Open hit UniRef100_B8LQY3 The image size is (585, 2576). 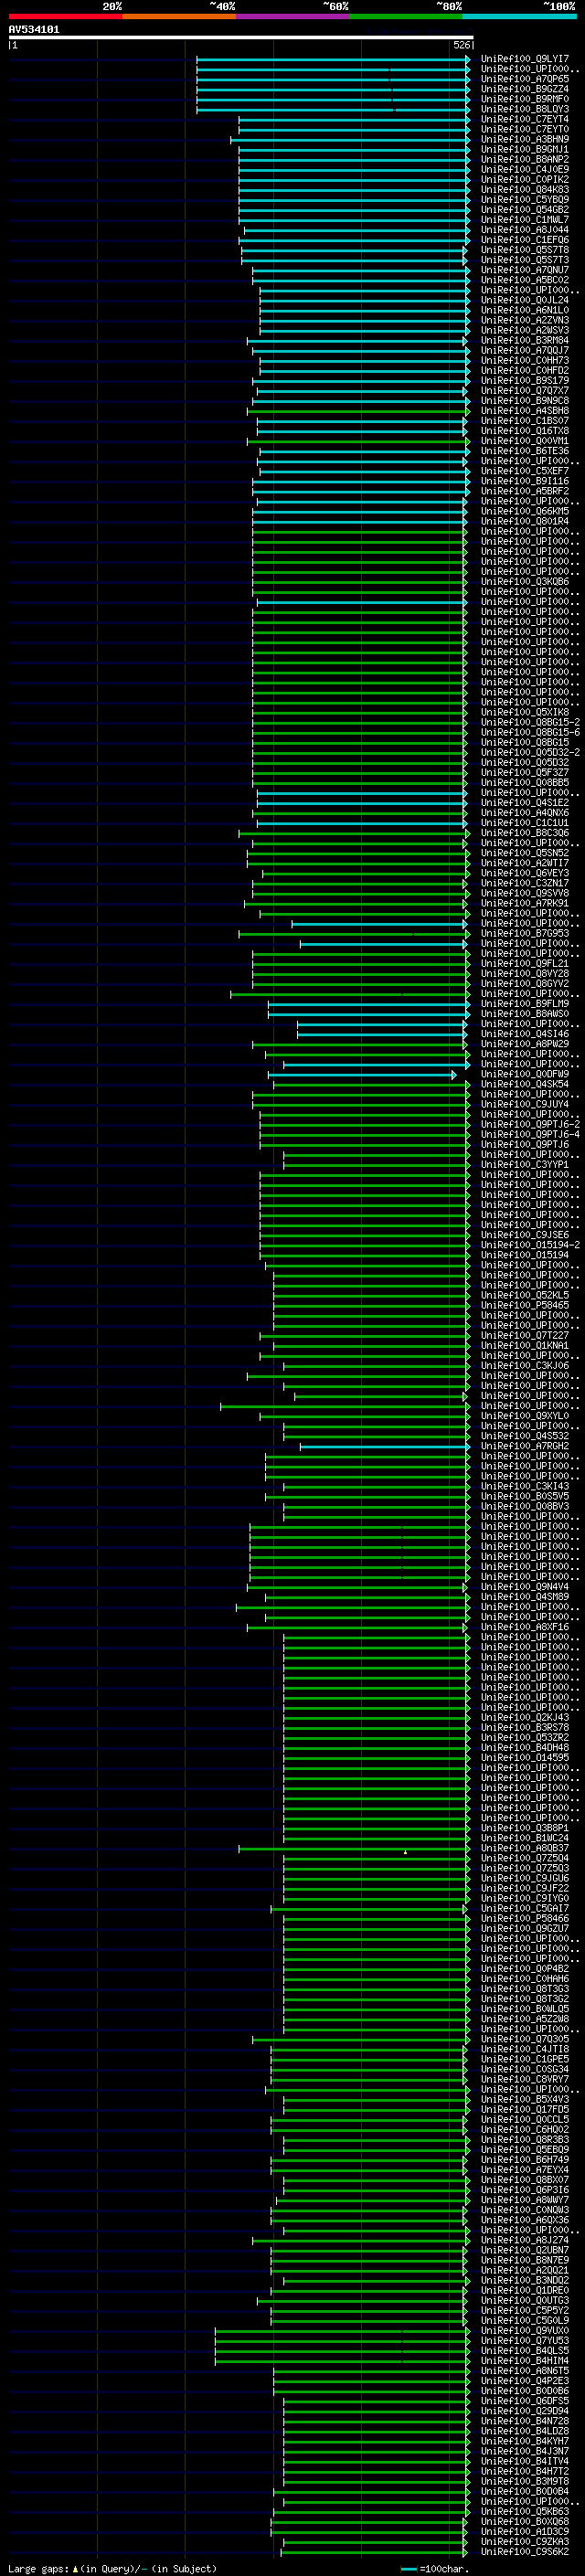pyautogui.click(x=525, y=110)
